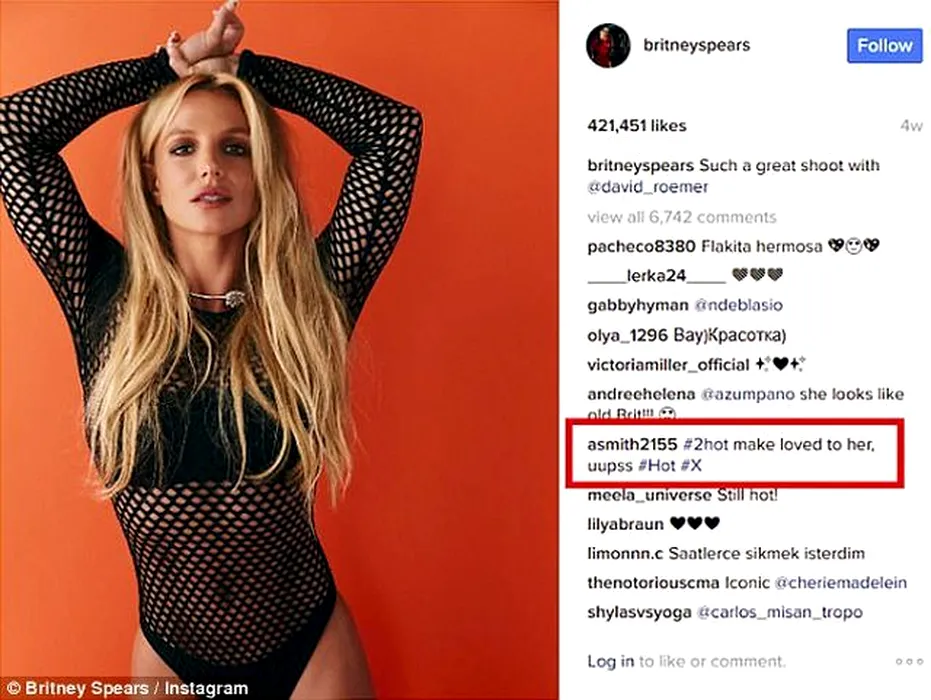The width and height of the screenshot is (931, 700).
Task: Open the @carlos_misan_tropo mention
Action: point(780,612)
